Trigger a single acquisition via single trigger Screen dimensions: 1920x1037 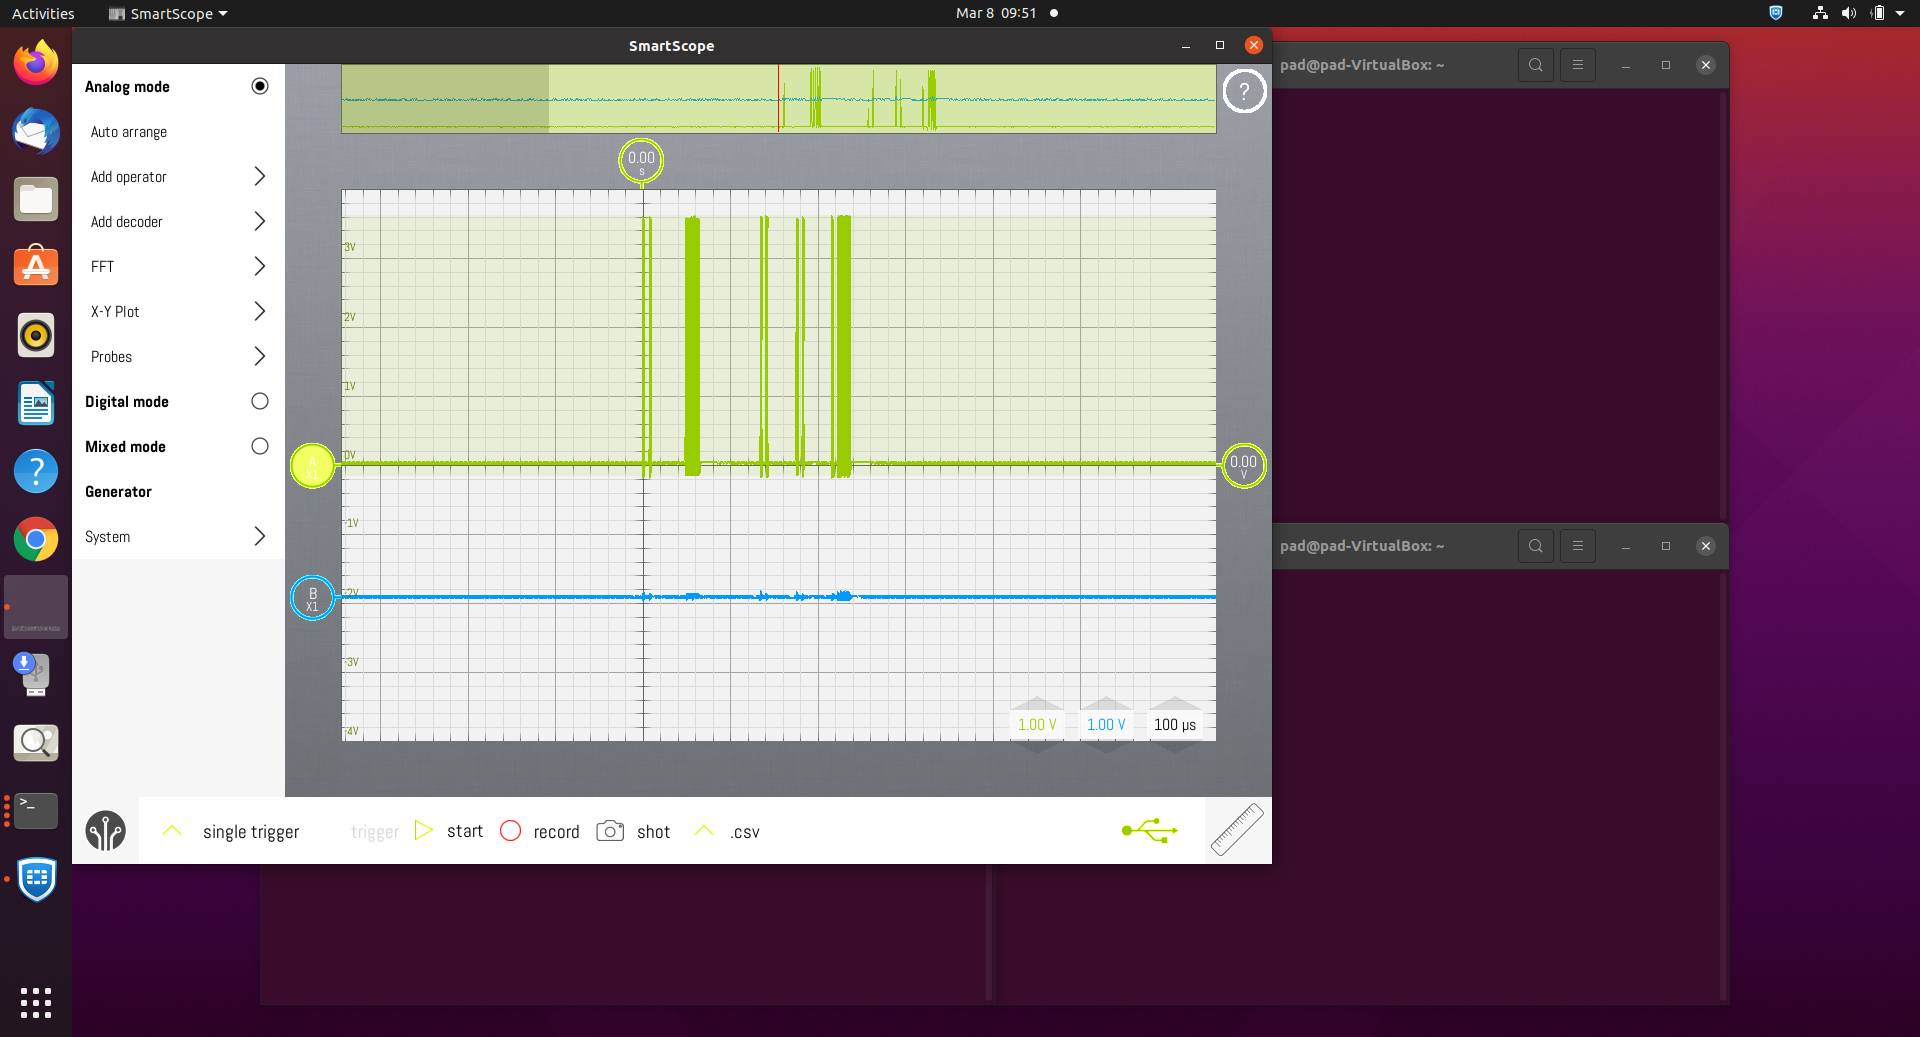pos(250,830)
